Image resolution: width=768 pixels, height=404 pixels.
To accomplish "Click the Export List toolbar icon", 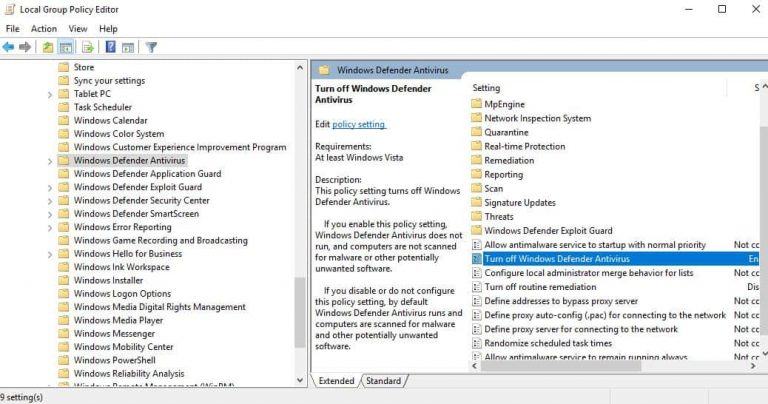I will (88, 47).
